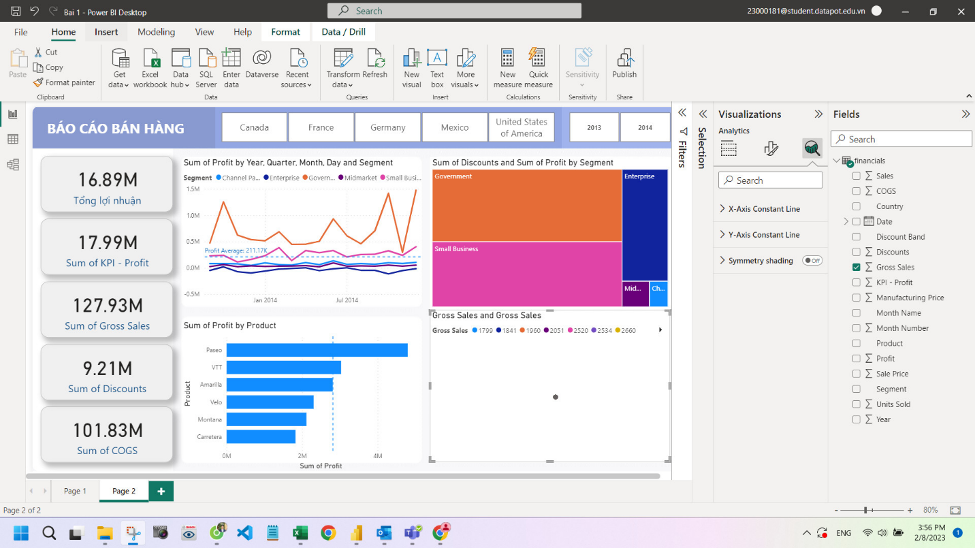
Task: Open the Modeling ribbon tab
Action: click(x=156, y=32)
